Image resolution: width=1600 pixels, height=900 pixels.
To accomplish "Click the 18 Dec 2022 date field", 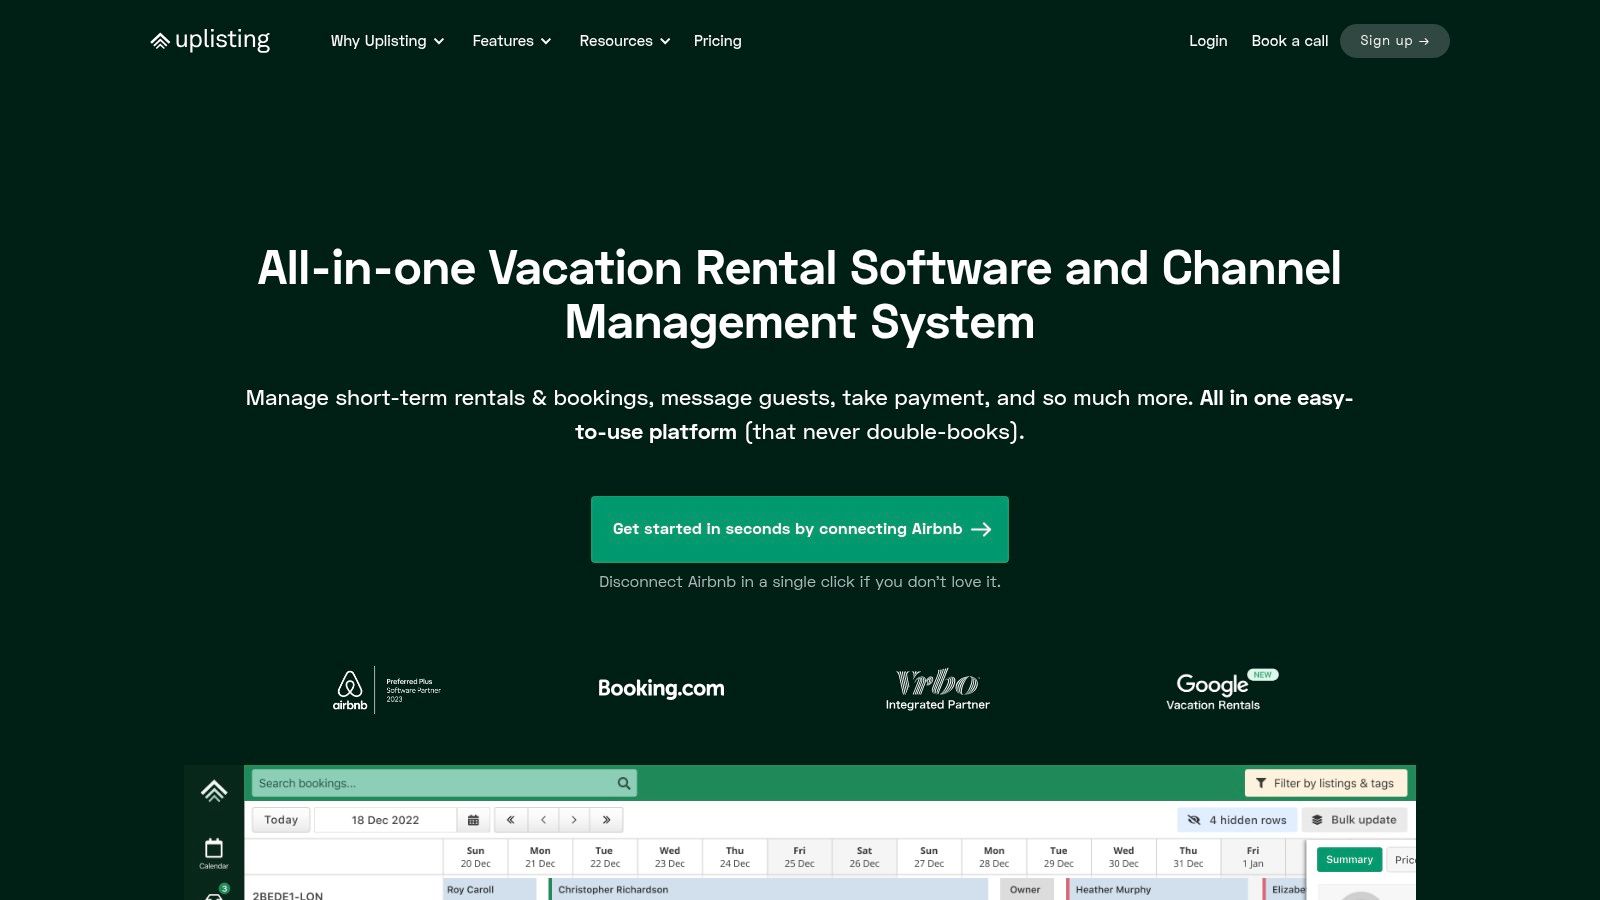I will coord(385,820).
